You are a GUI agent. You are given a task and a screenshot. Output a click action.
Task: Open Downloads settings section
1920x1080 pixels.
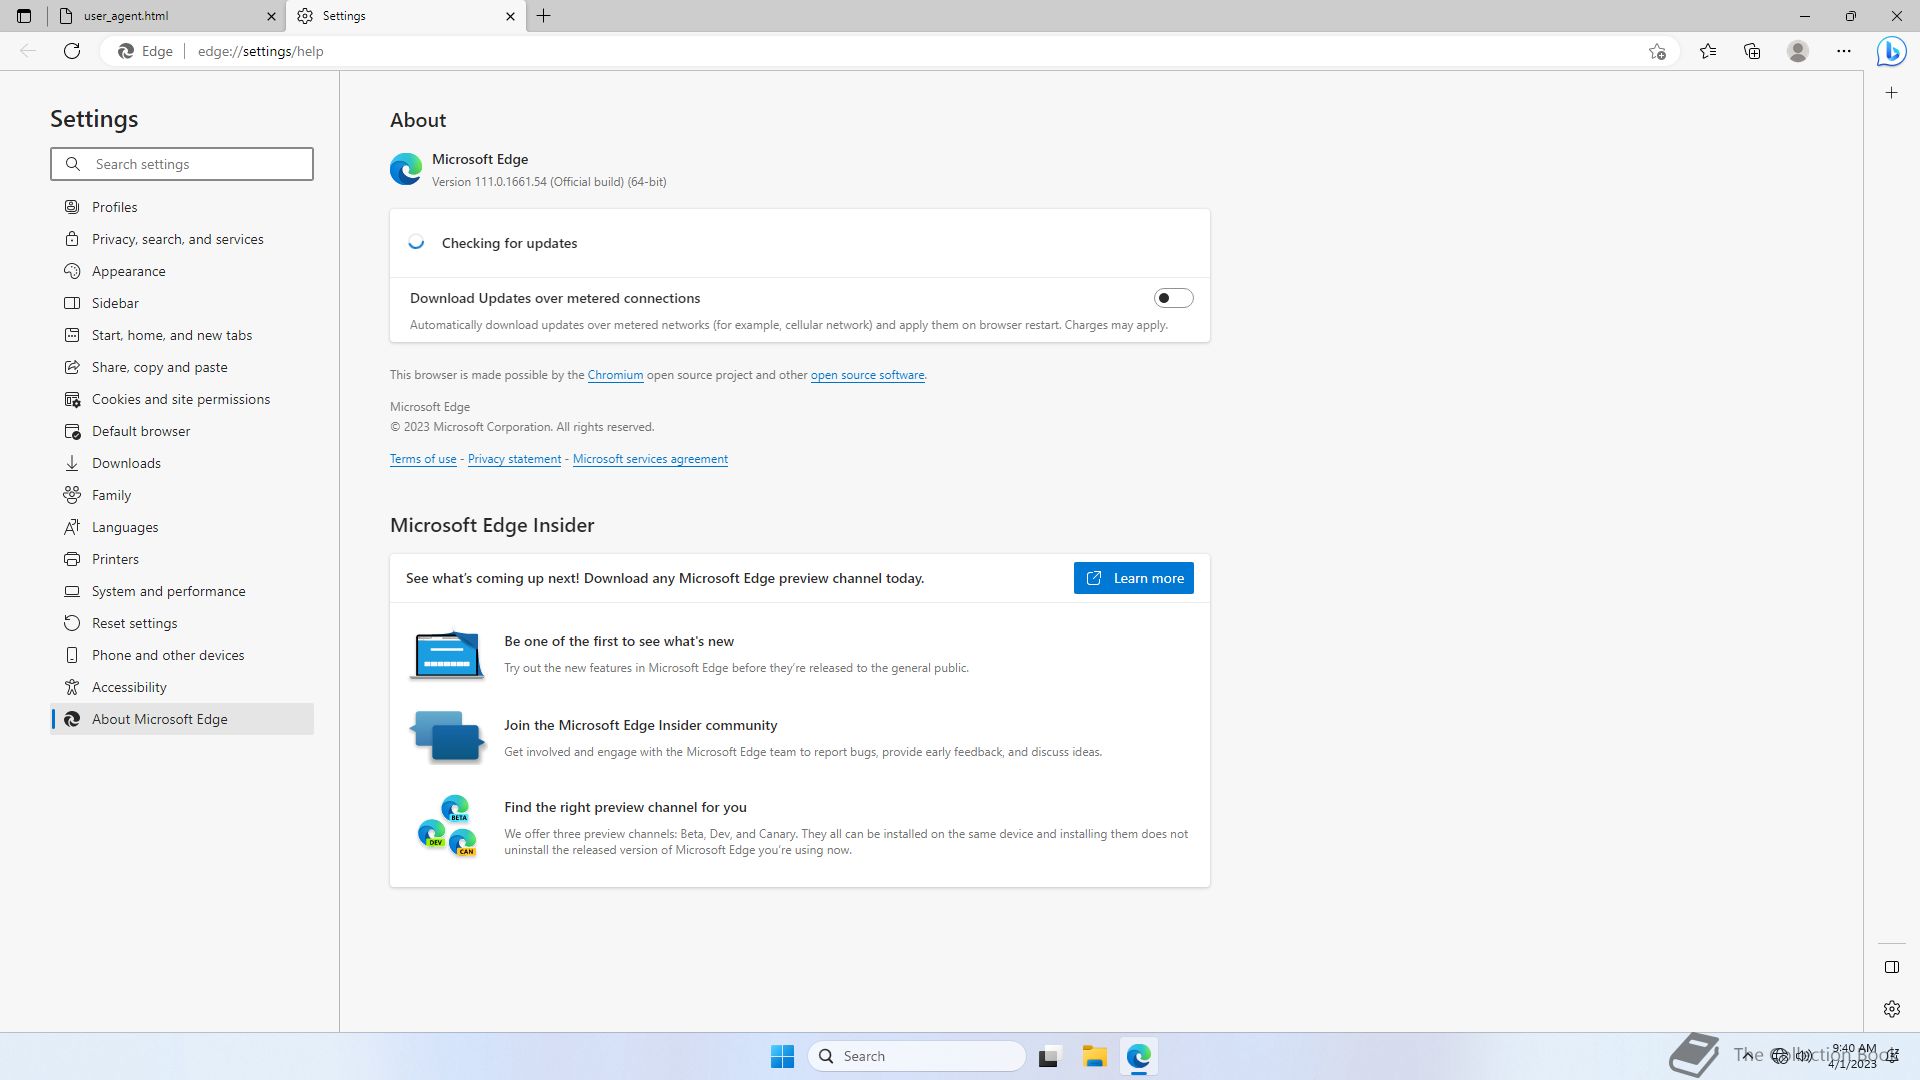pyautogui.click(x=182, y=463)
